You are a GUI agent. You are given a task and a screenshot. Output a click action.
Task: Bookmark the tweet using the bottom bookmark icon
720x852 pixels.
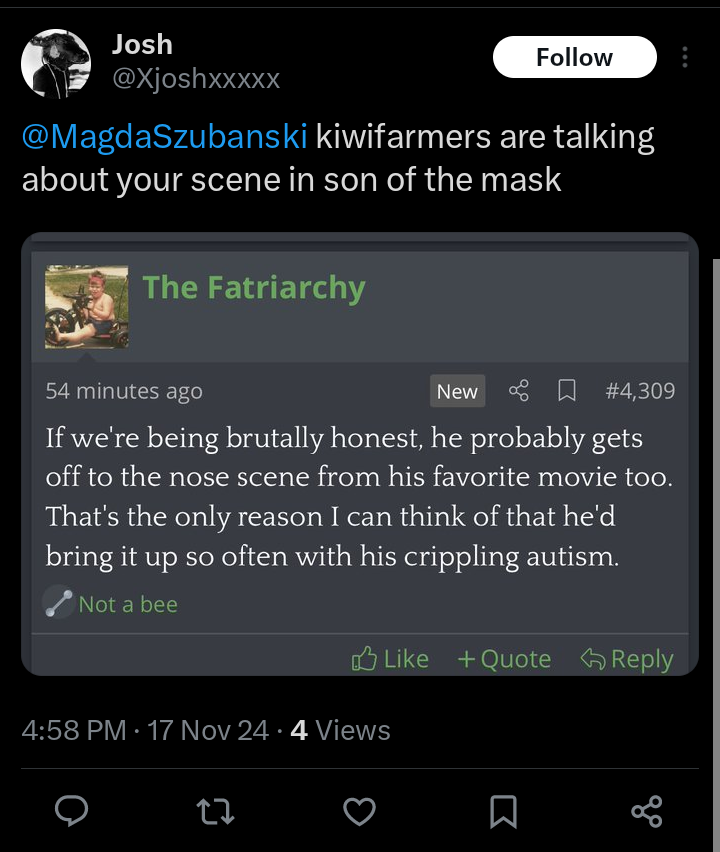tap(503, 811)
